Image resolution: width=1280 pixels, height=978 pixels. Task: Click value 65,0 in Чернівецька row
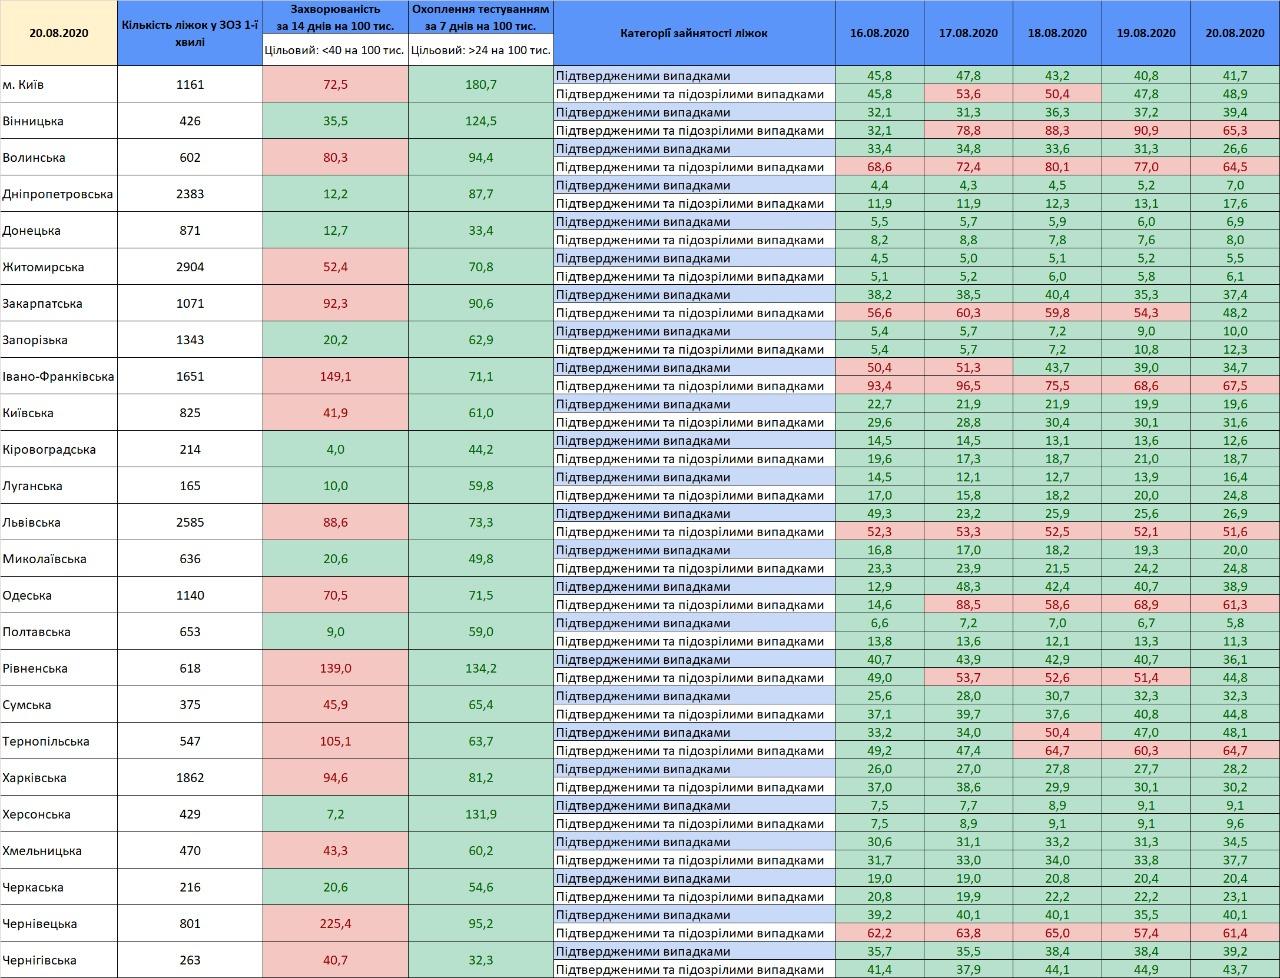coord(1057,933)
